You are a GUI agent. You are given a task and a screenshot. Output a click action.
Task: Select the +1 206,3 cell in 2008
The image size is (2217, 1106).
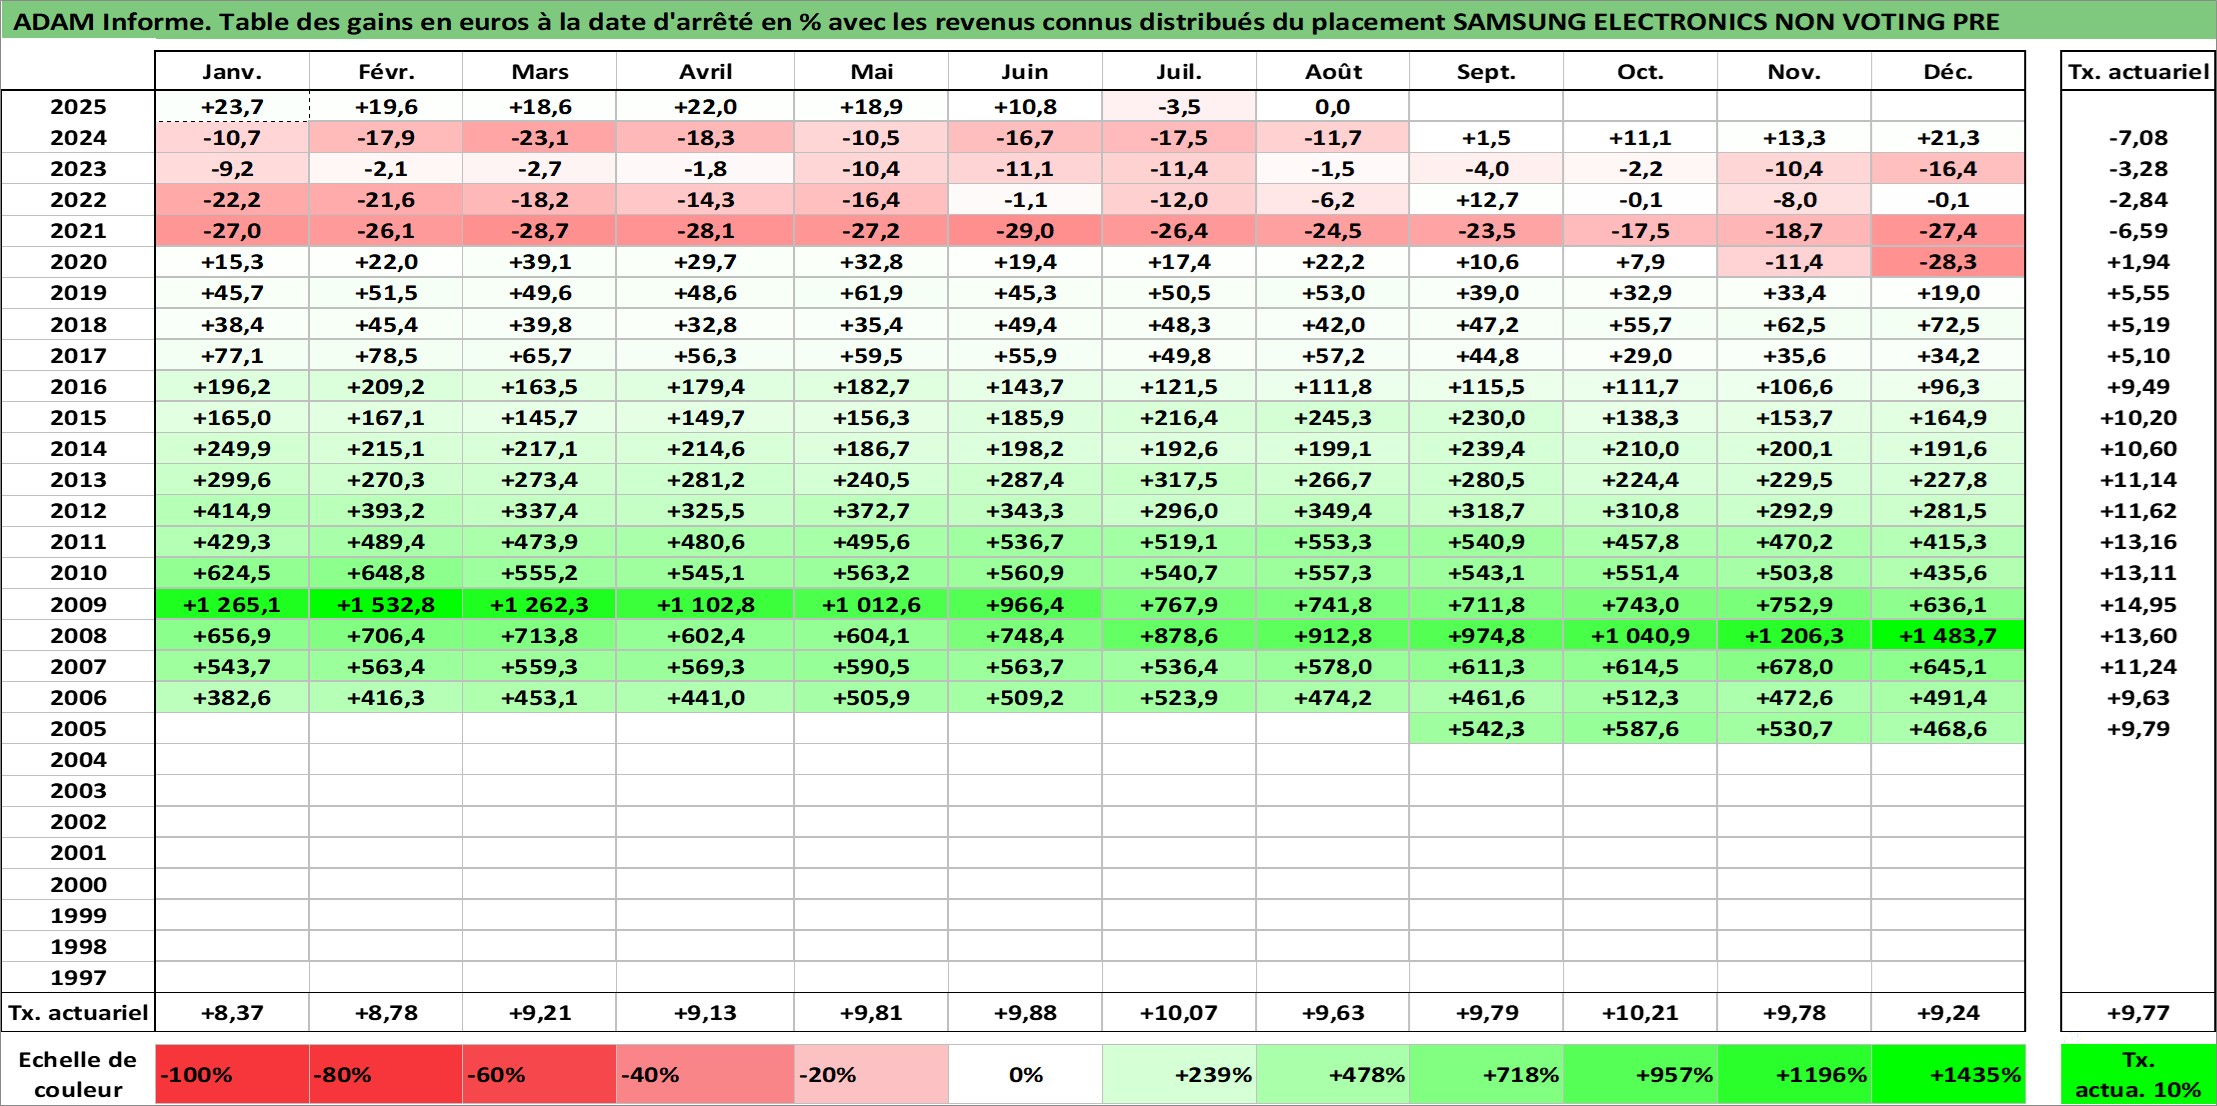1794,635
